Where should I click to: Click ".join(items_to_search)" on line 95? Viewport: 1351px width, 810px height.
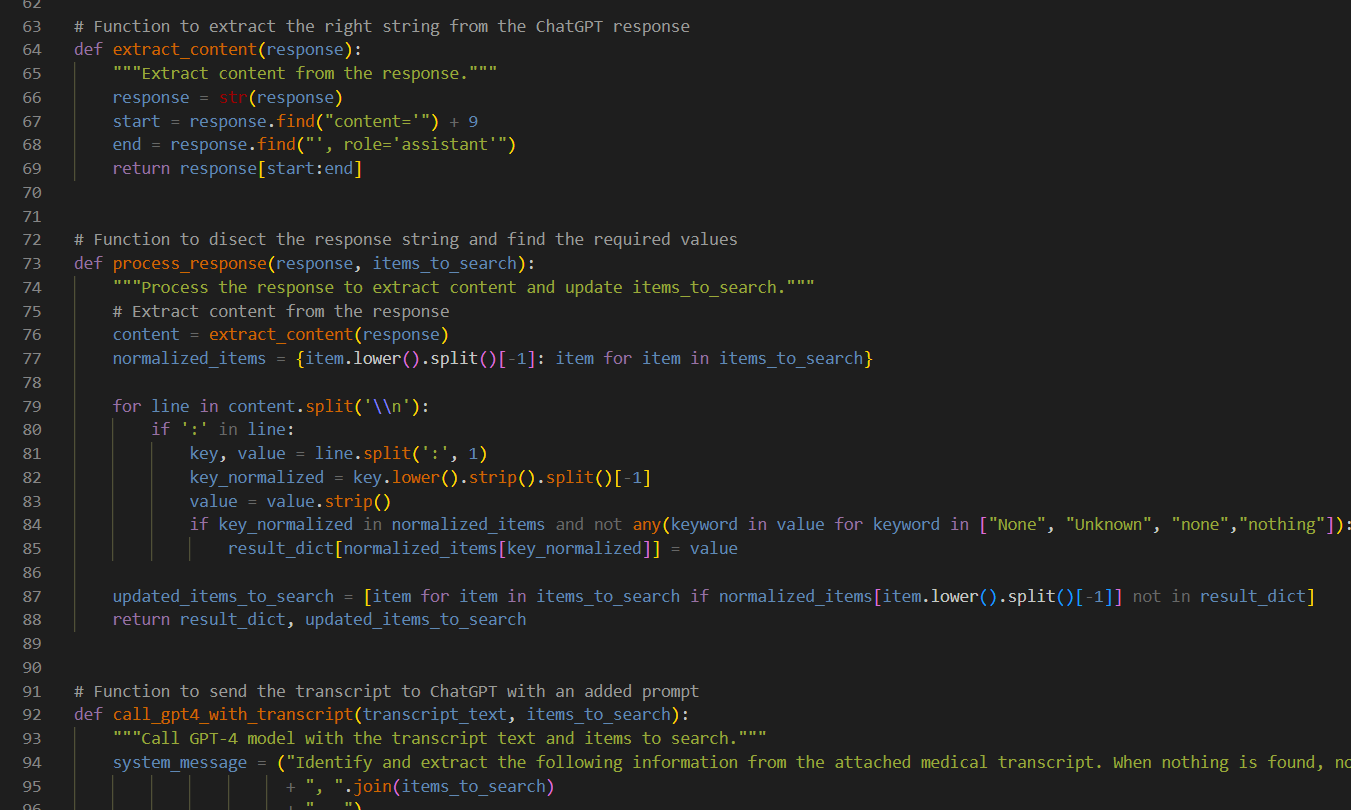(449, 787)
